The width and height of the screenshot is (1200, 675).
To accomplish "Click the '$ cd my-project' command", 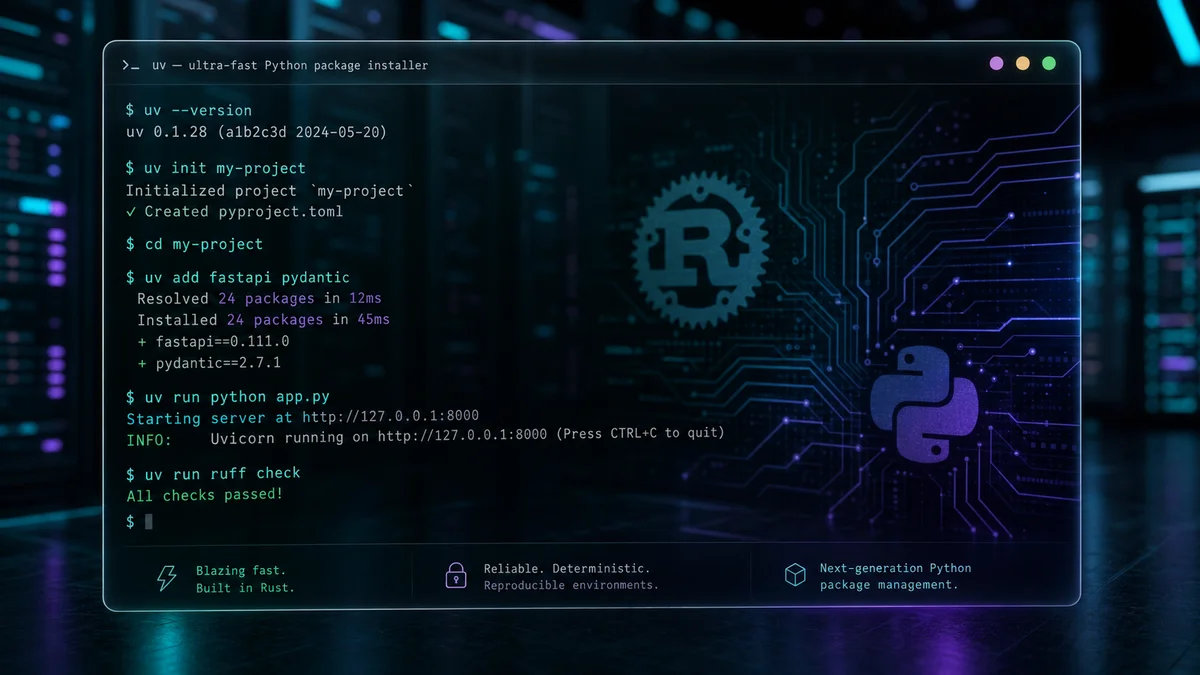I will (194, 244).
